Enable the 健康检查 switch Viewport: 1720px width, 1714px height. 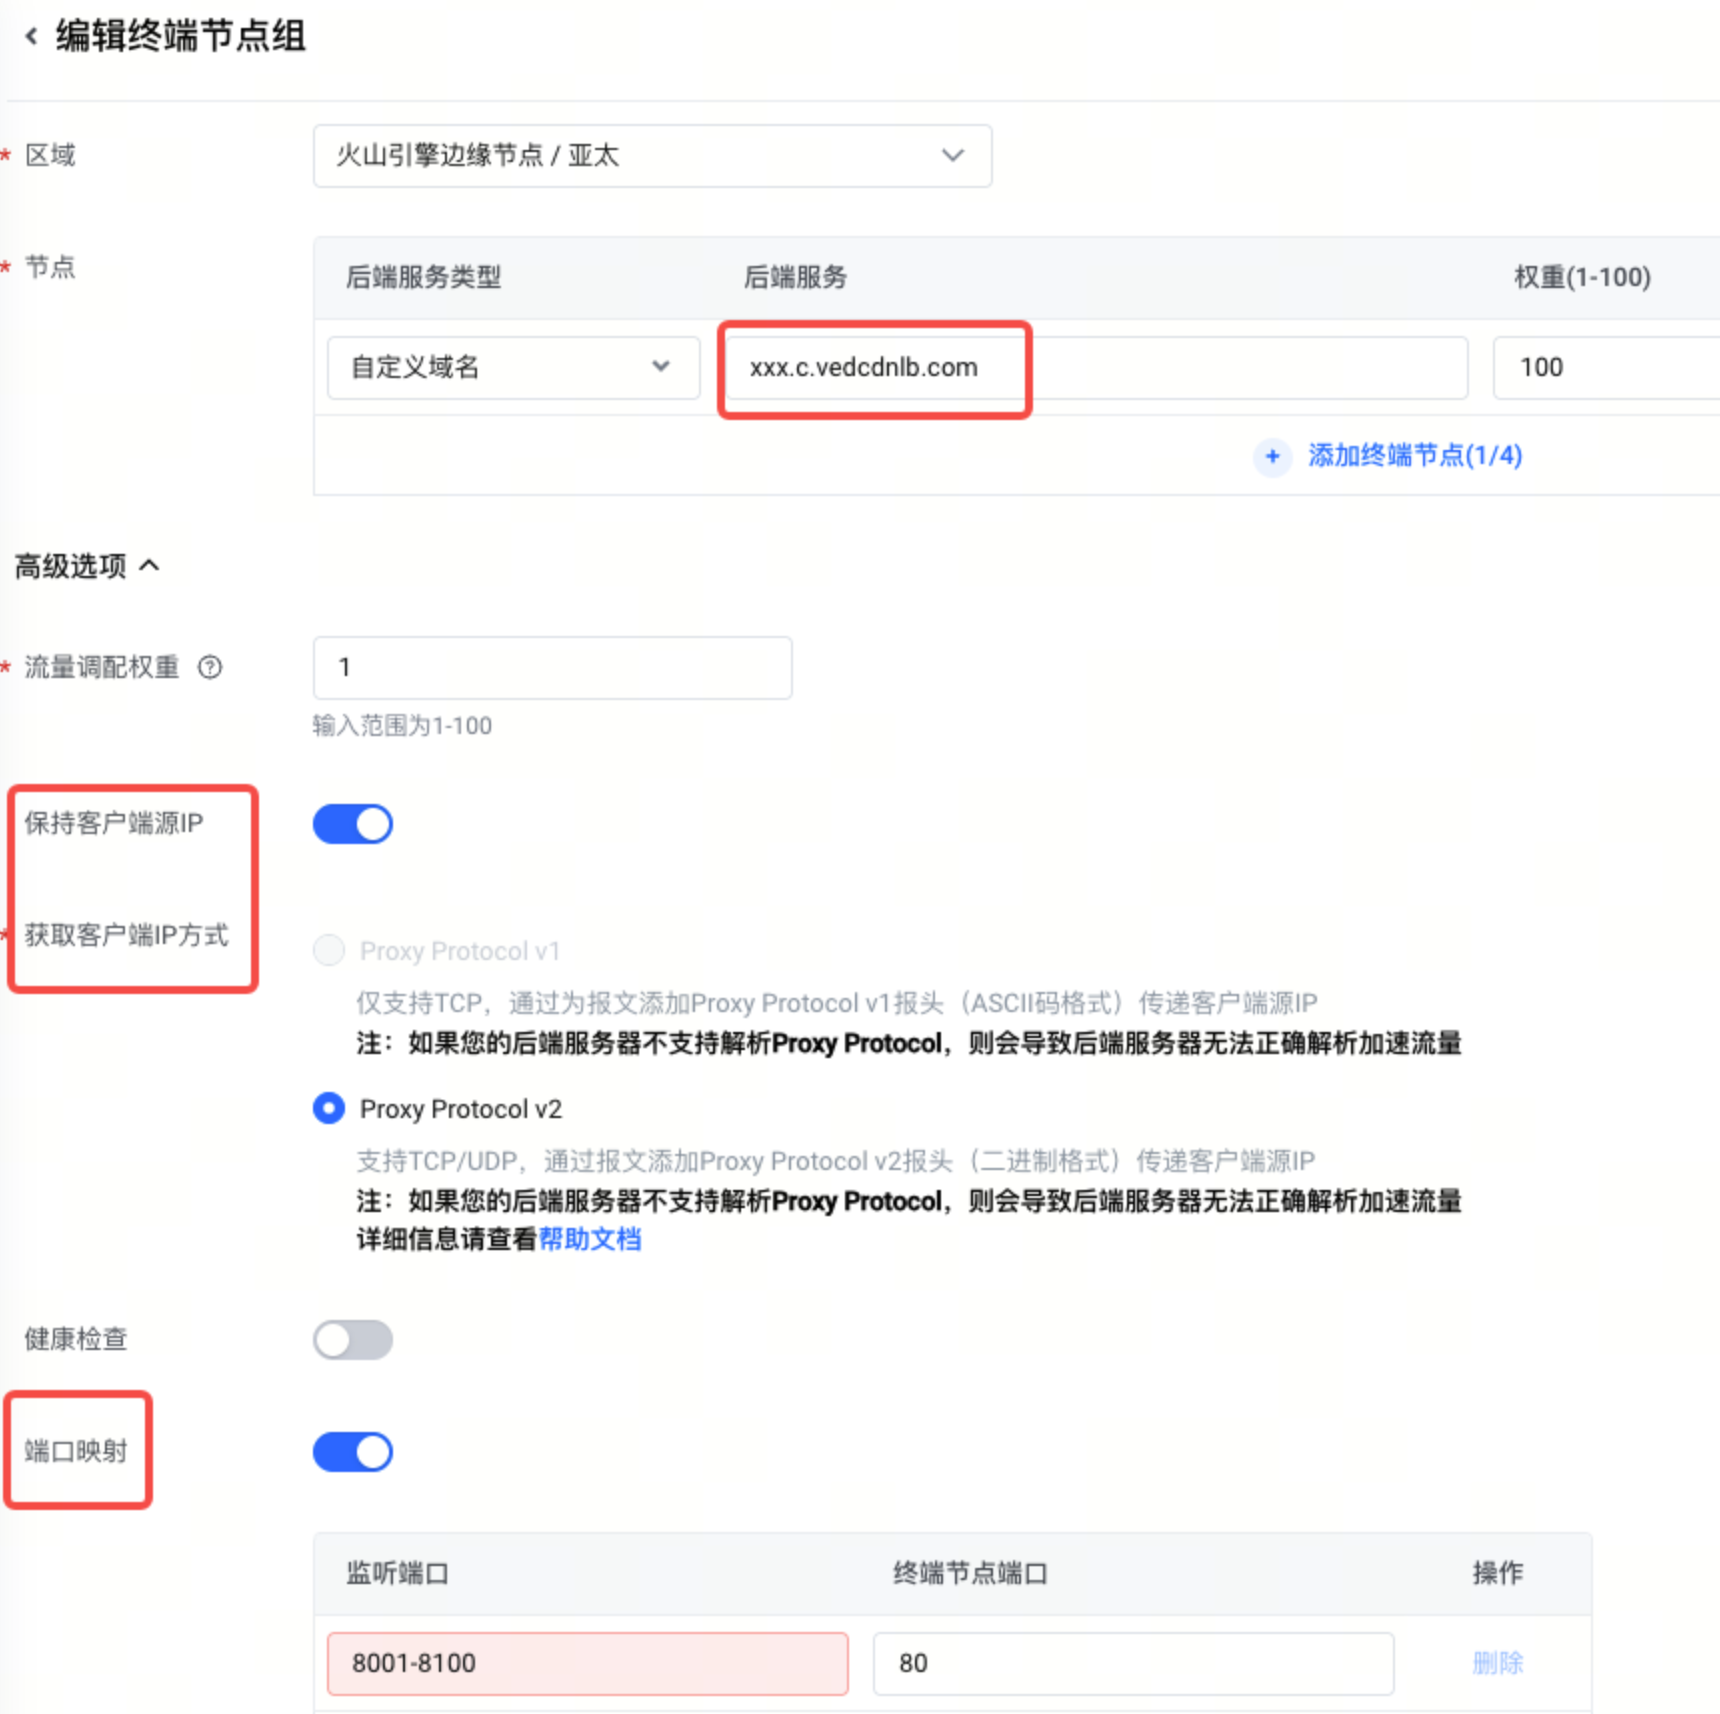coord(353,1339)
